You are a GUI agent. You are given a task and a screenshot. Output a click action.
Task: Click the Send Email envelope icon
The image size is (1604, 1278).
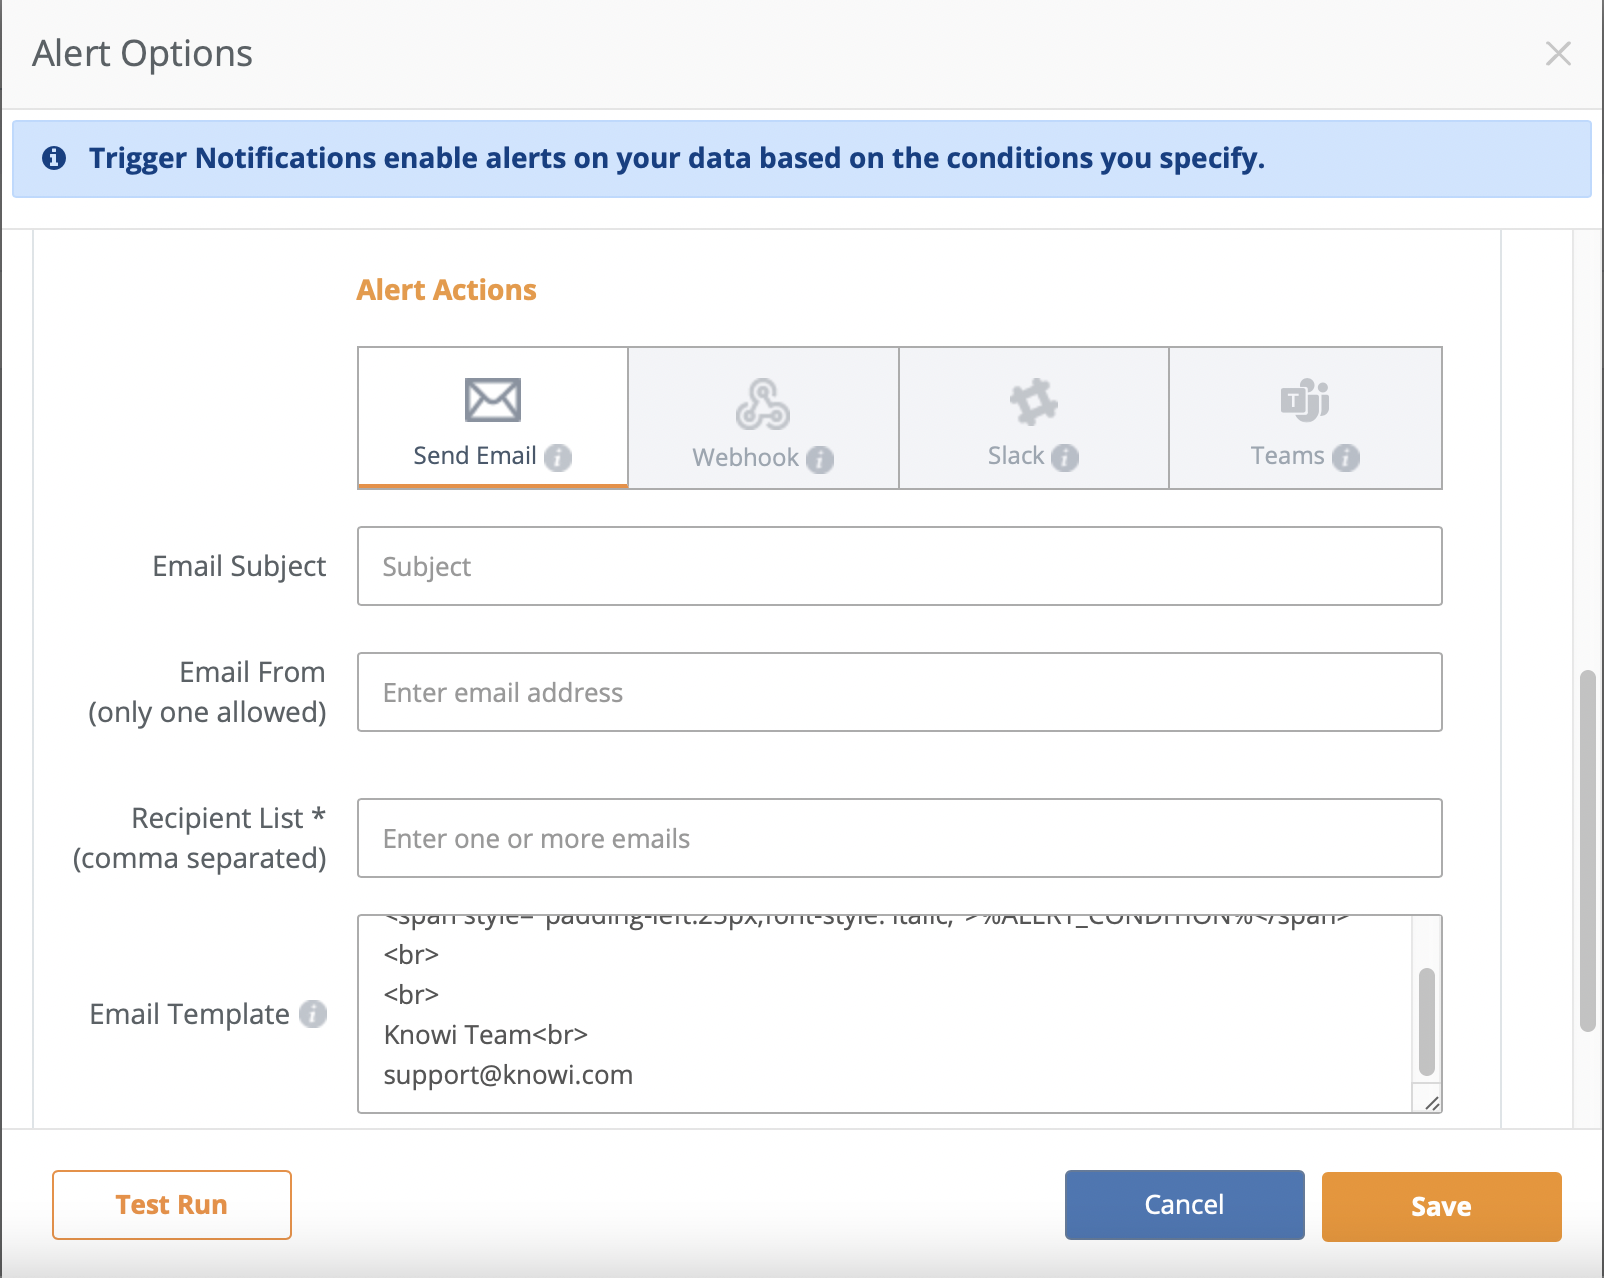[x=492, y=399]
